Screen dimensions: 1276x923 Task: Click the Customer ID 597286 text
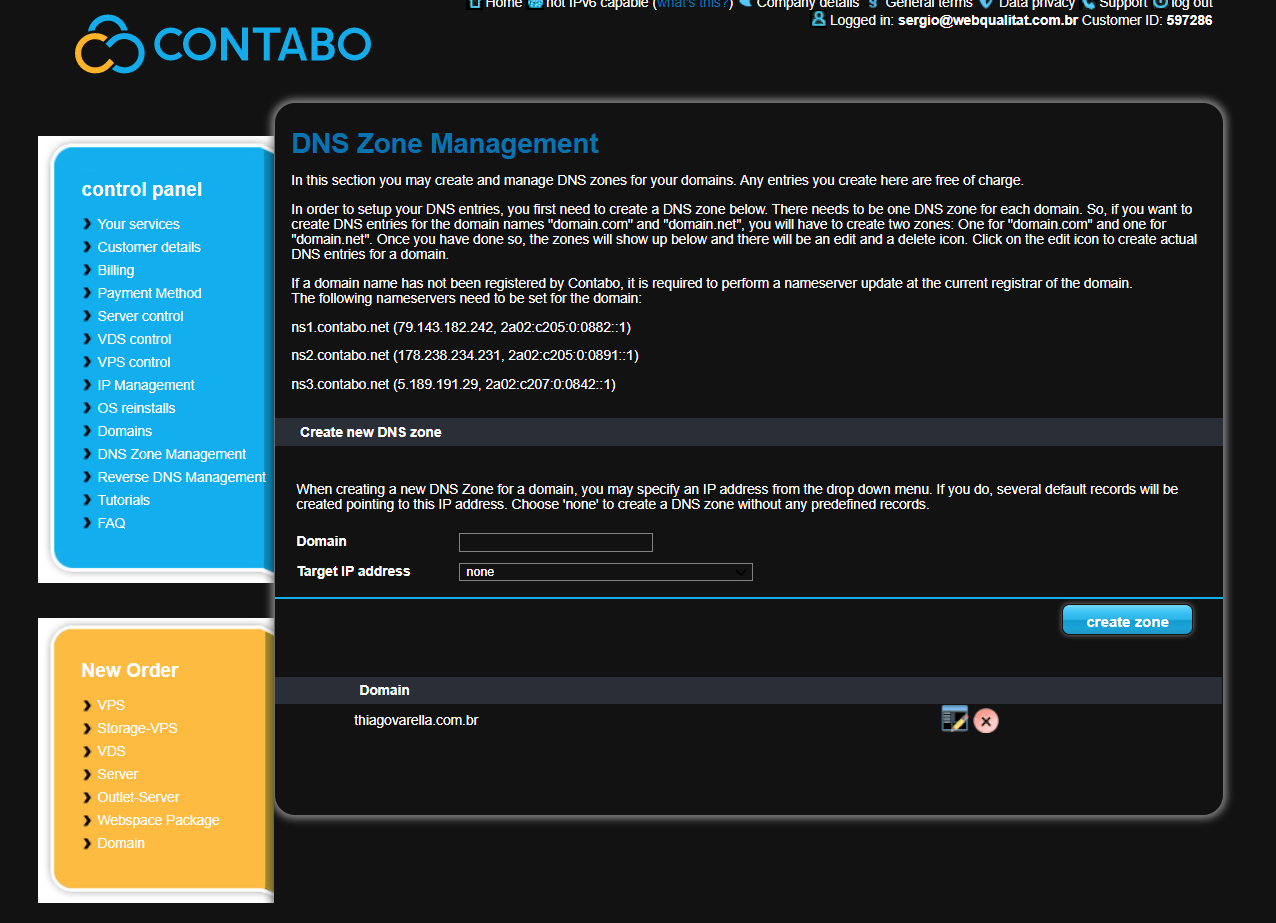(1147, 20)
